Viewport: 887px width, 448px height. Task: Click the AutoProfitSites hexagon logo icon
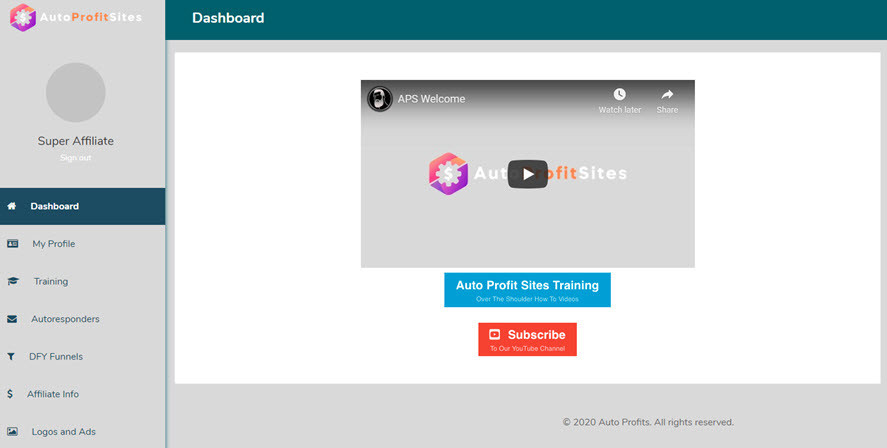click(23, 18)
